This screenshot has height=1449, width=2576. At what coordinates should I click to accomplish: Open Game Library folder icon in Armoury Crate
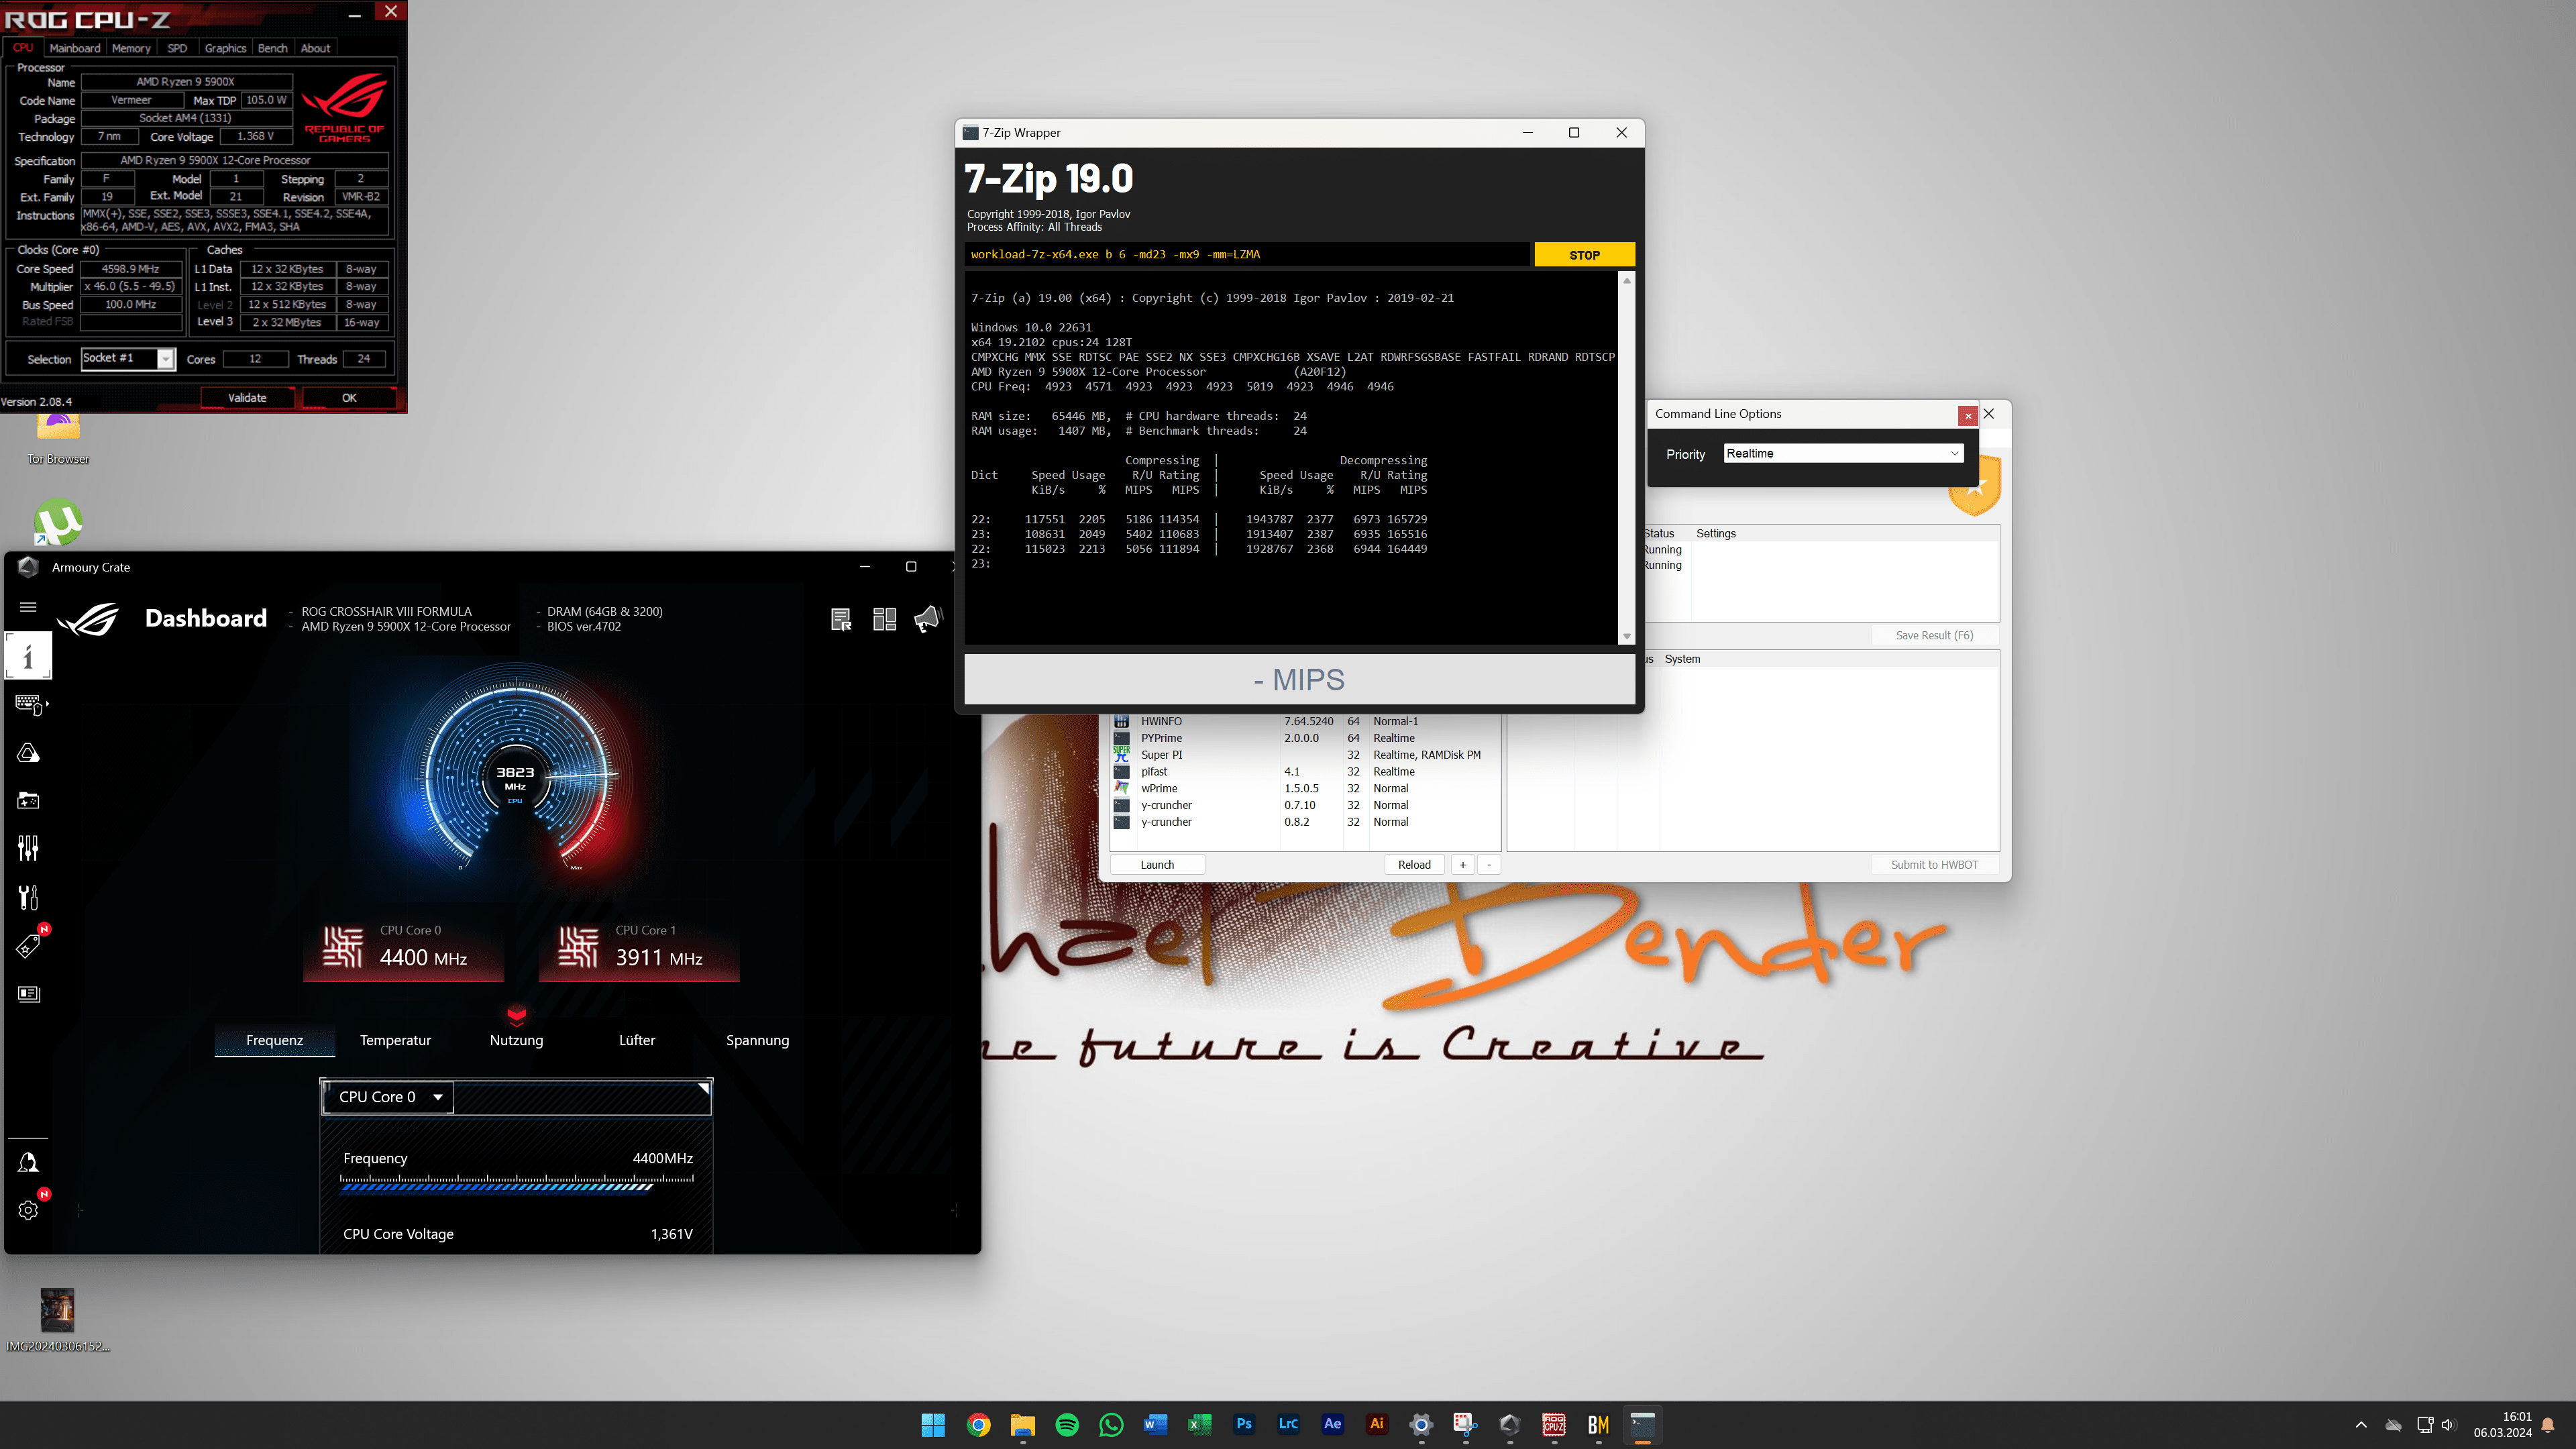click(28, 801)
